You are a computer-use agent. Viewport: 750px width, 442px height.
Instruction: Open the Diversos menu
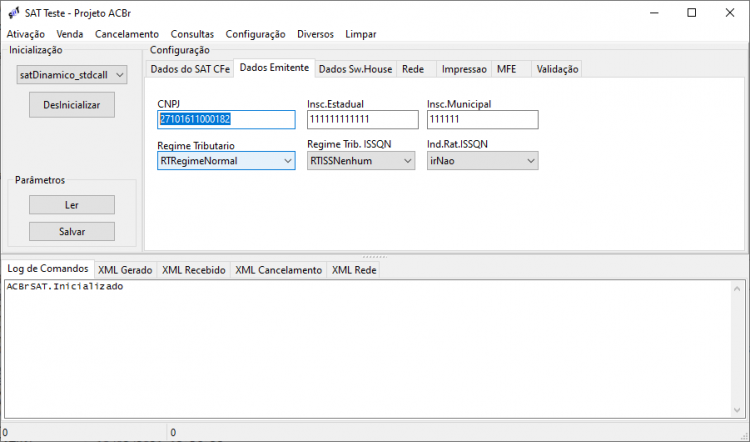(x=315, y=34)
